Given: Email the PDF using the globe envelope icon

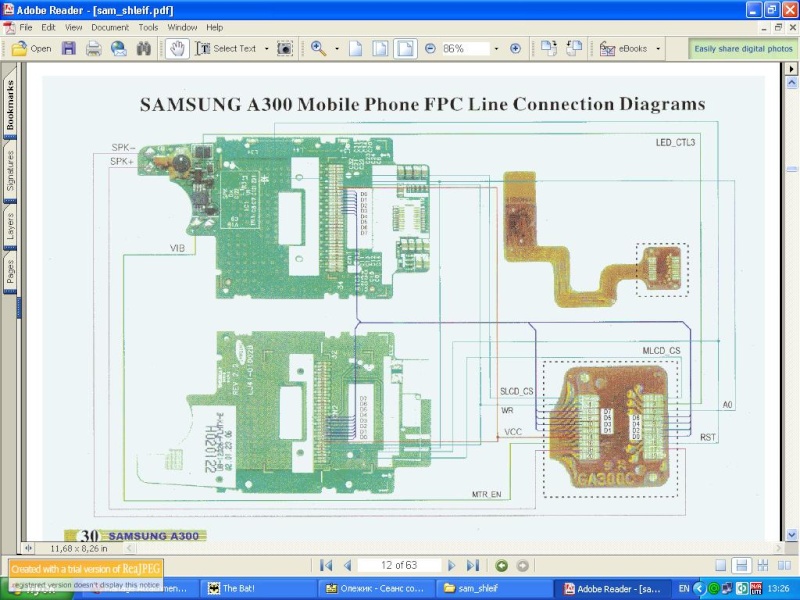Looking at the screenshot, I should (x=119, y=48).
